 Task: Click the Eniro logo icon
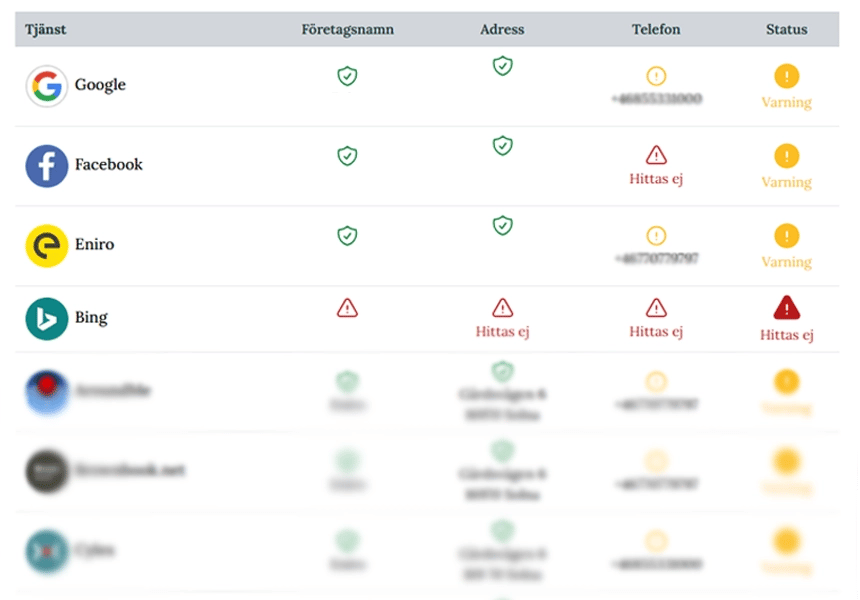pos(47,246)
